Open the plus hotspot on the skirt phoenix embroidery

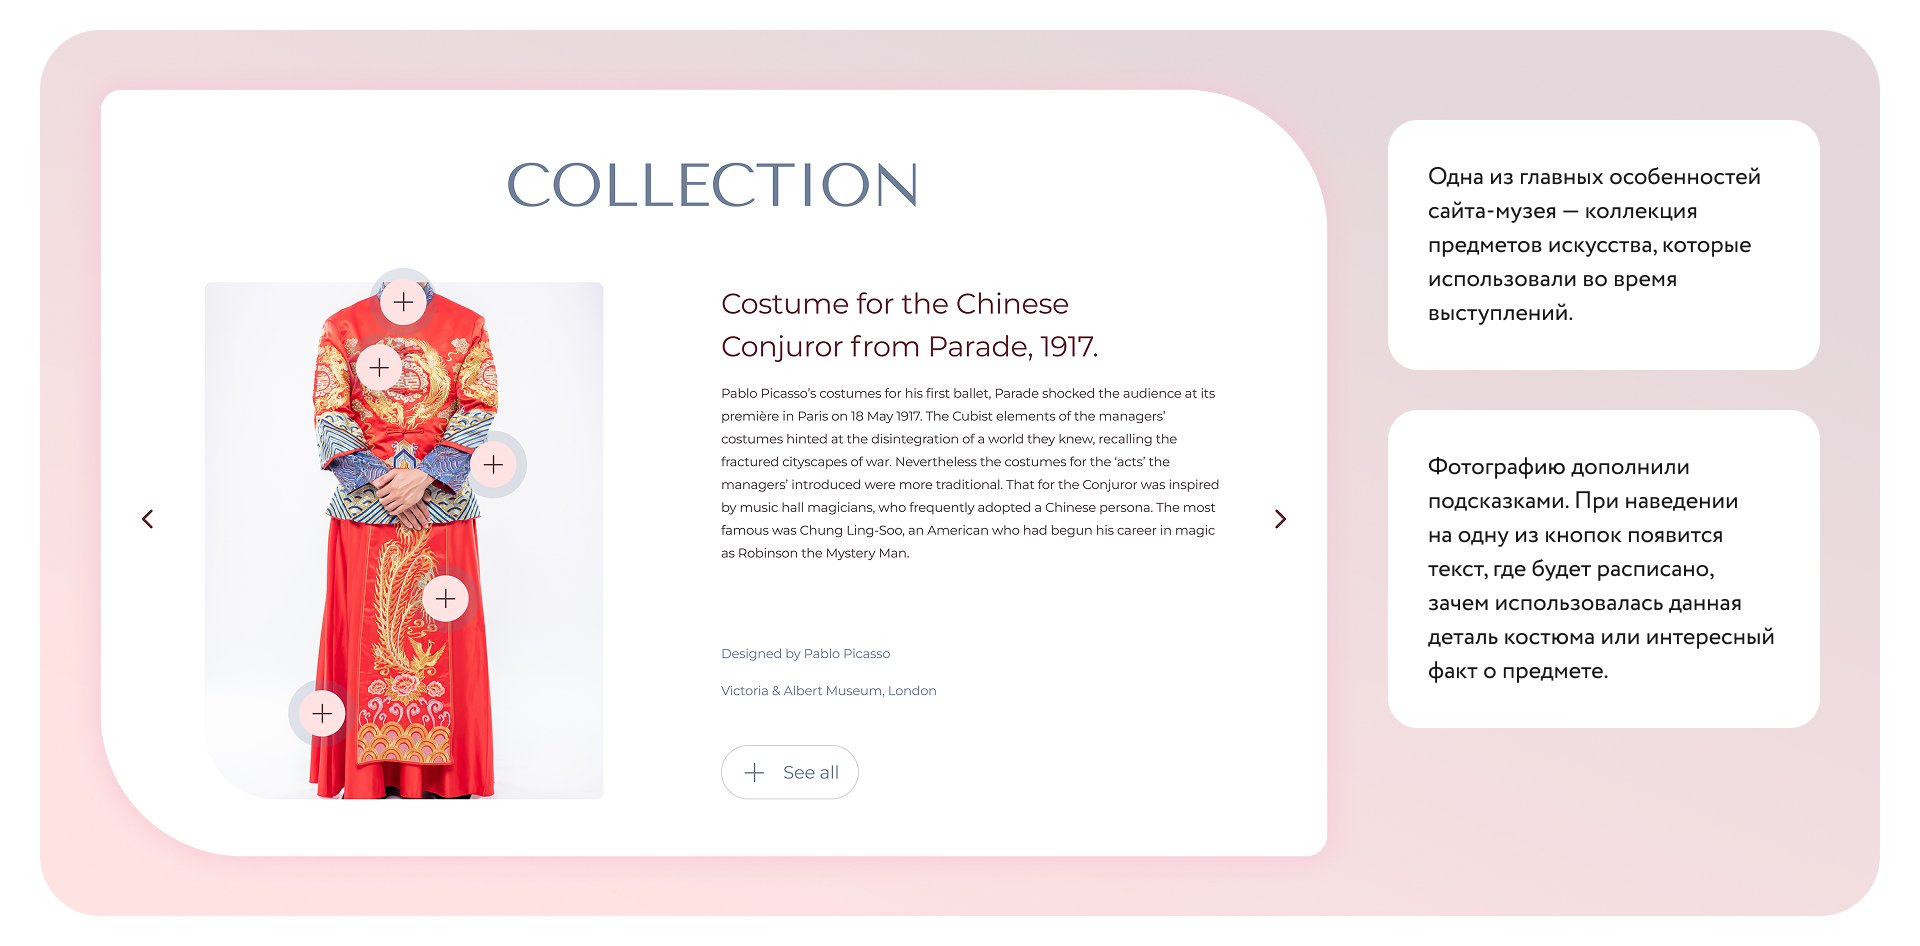(x=446, y=598)
